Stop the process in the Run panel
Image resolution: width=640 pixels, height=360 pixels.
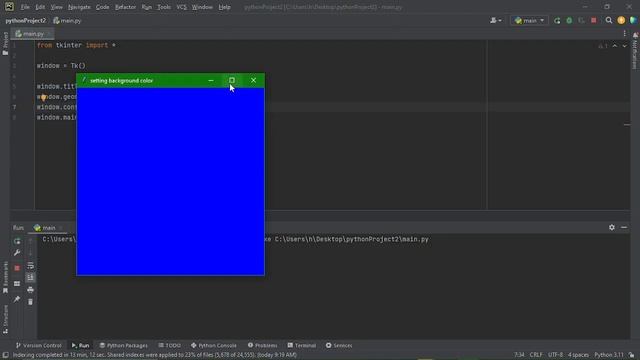(x=17, y=268)
